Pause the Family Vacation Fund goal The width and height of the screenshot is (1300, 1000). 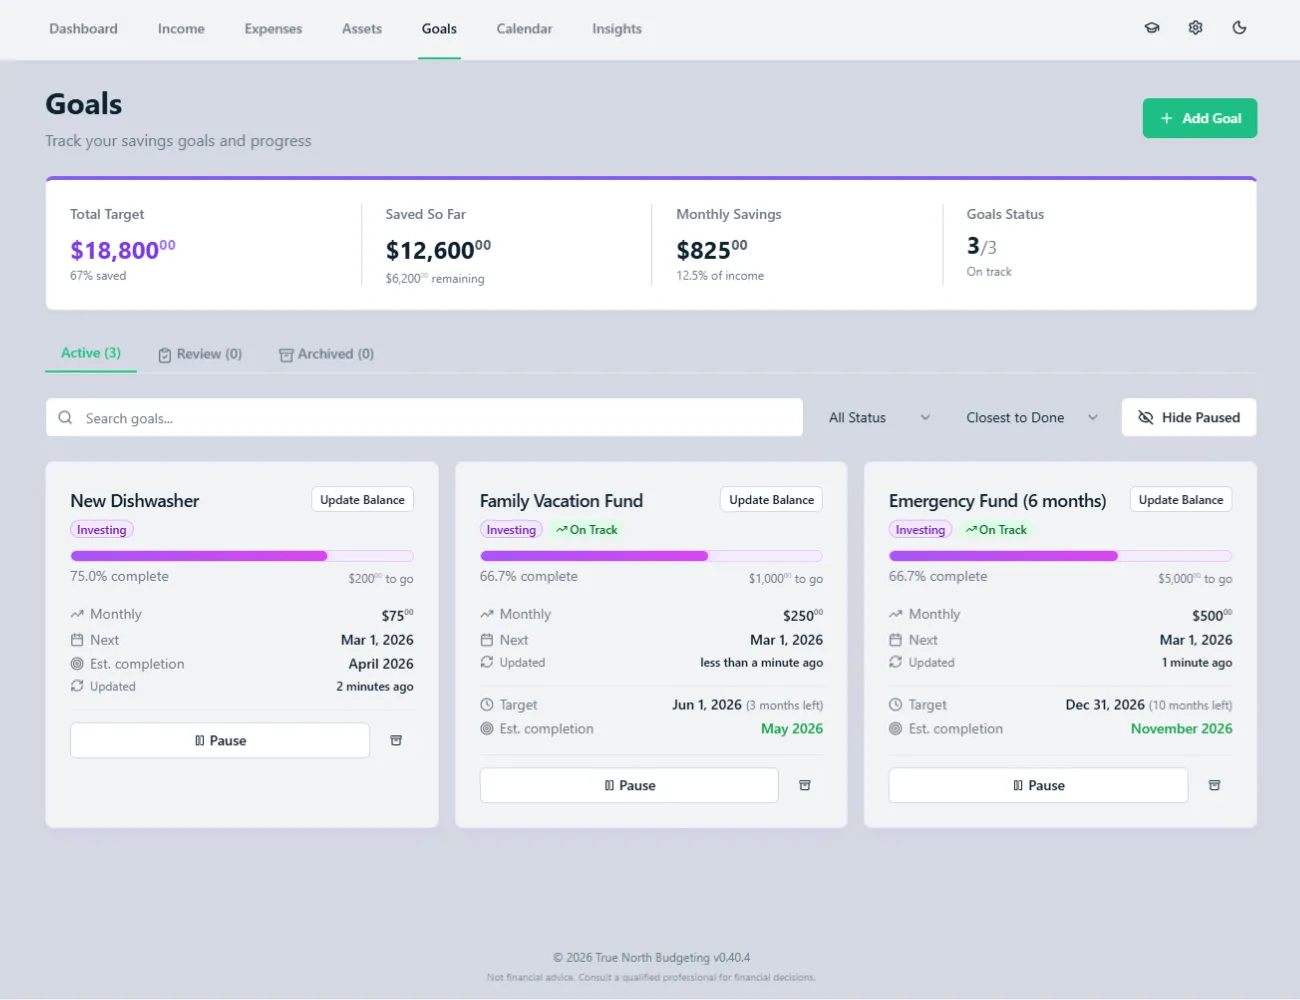(x=629, y=785)
